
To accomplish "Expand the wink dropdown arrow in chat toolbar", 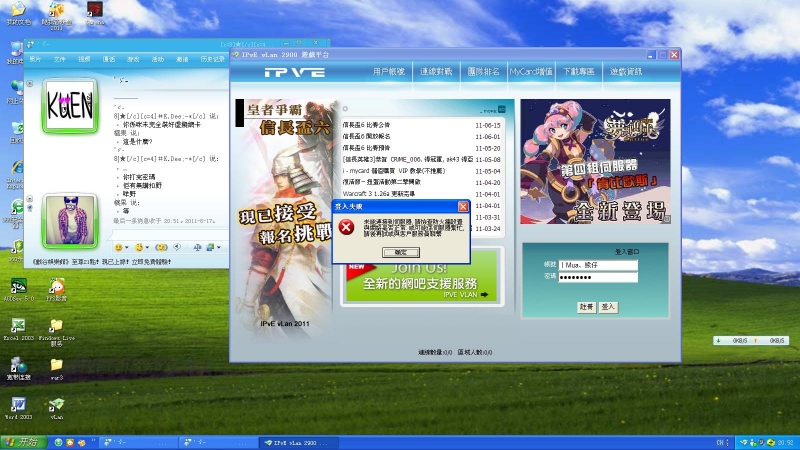I will click(x=147, y=248).
